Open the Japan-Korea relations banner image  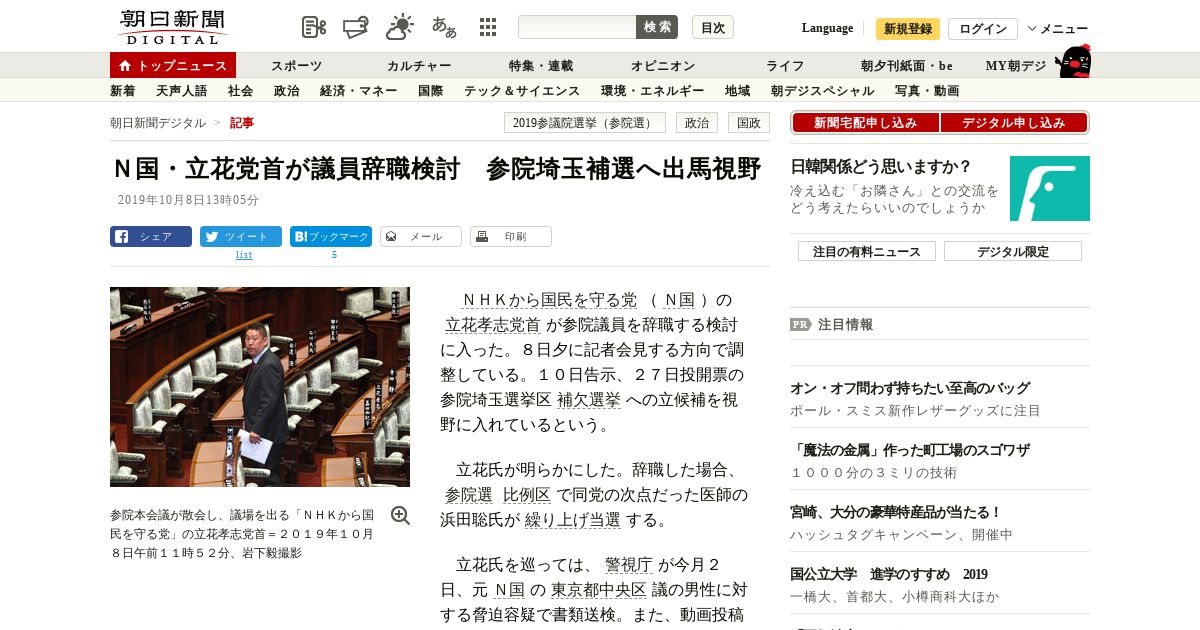(1050, 188)
